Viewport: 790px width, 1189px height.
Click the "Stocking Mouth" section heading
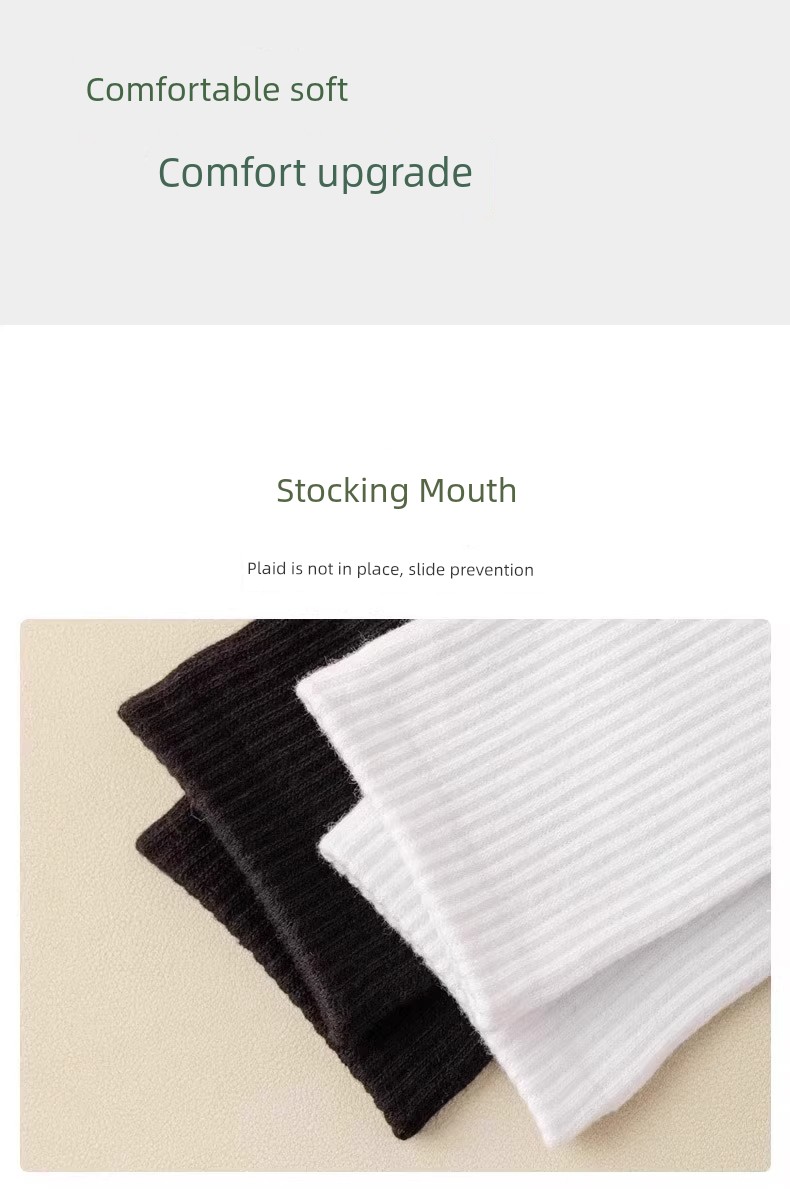click(396, 490)
